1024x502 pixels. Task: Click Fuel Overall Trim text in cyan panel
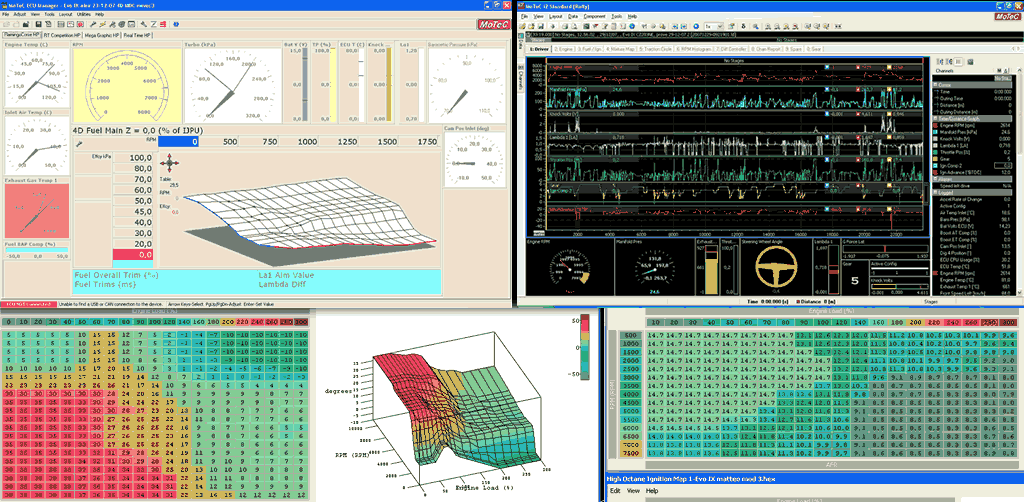117,275
